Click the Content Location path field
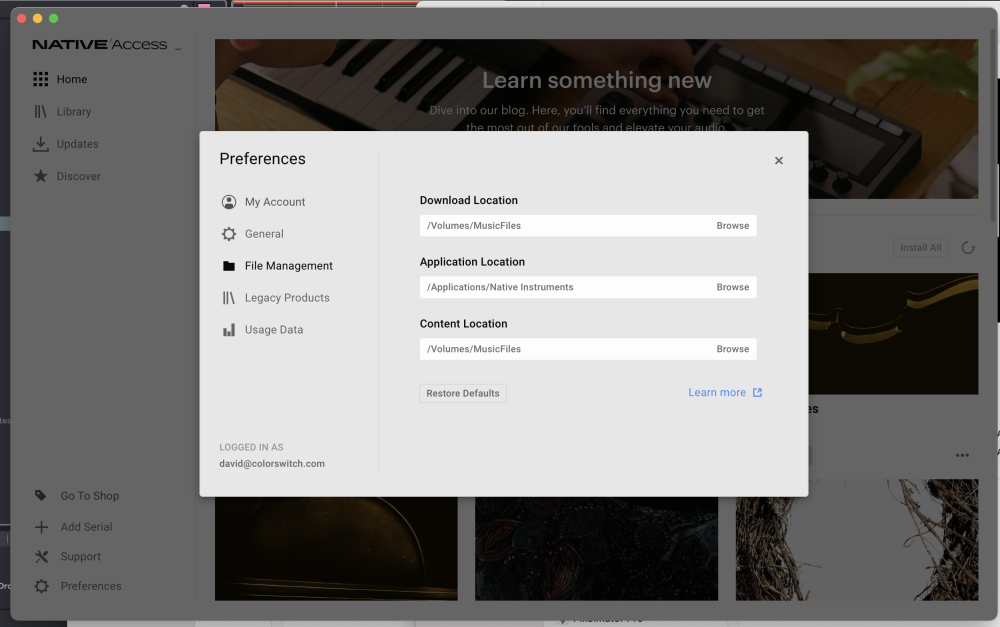The image size is (1000, 627). pyautogui.click(x=588, y=349)
